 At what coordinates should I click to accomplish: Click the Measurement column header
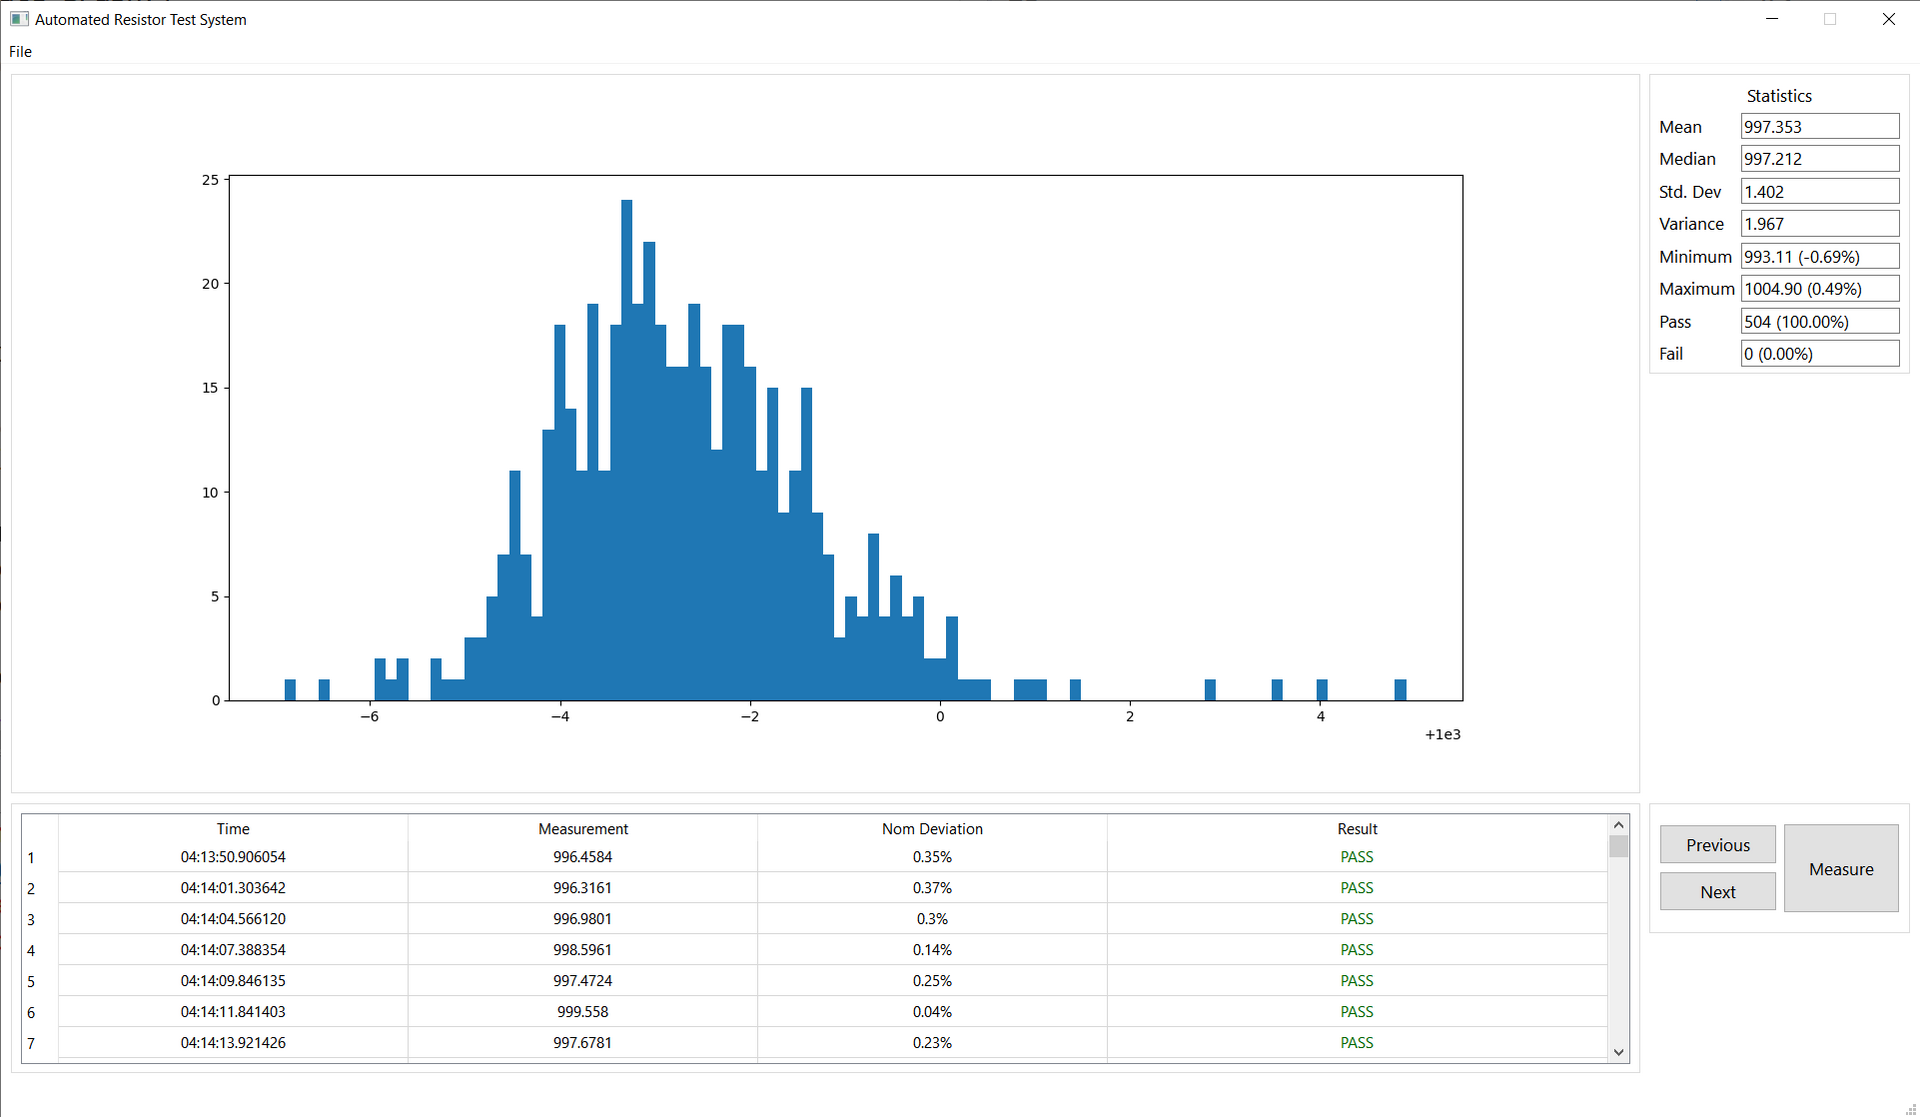583,829
